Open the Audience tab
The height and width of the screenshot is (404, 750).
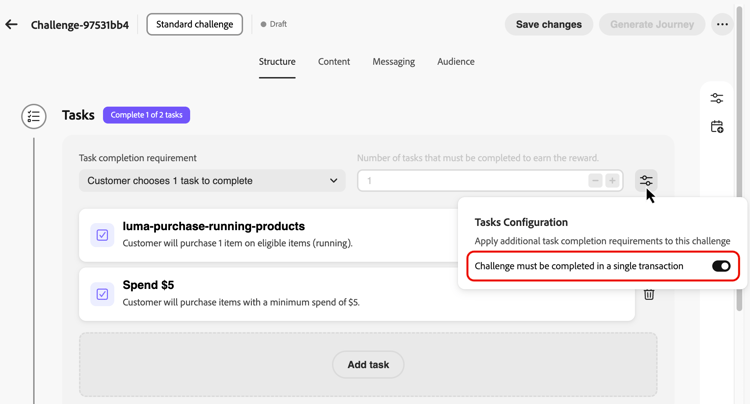(456, 62)
